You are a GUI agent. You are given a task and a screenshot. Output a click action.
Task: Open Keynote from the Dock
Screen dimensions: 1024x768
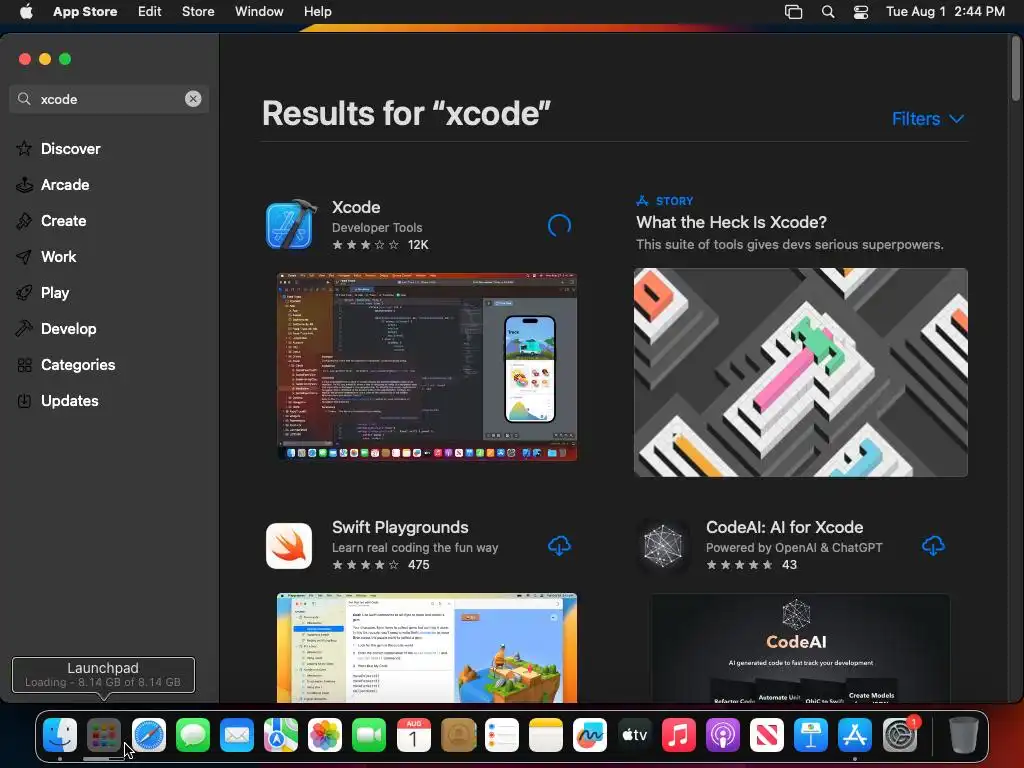tap(810, 735)
